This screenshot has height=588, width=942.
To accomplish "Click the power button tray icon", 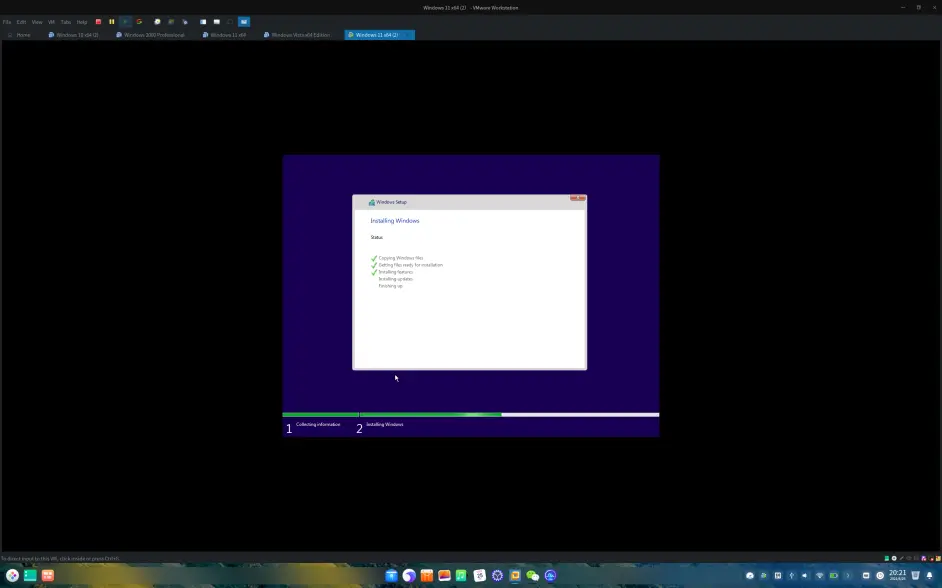I will 880,575.
